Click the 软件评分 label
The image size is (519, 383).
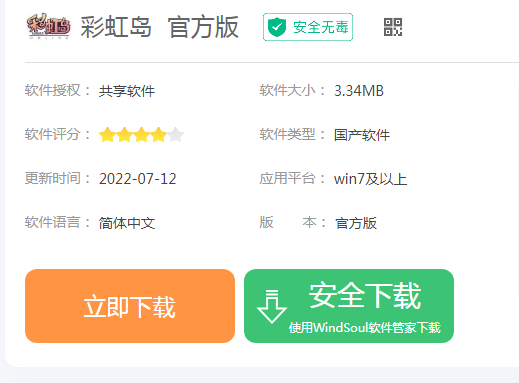point(53,134)
